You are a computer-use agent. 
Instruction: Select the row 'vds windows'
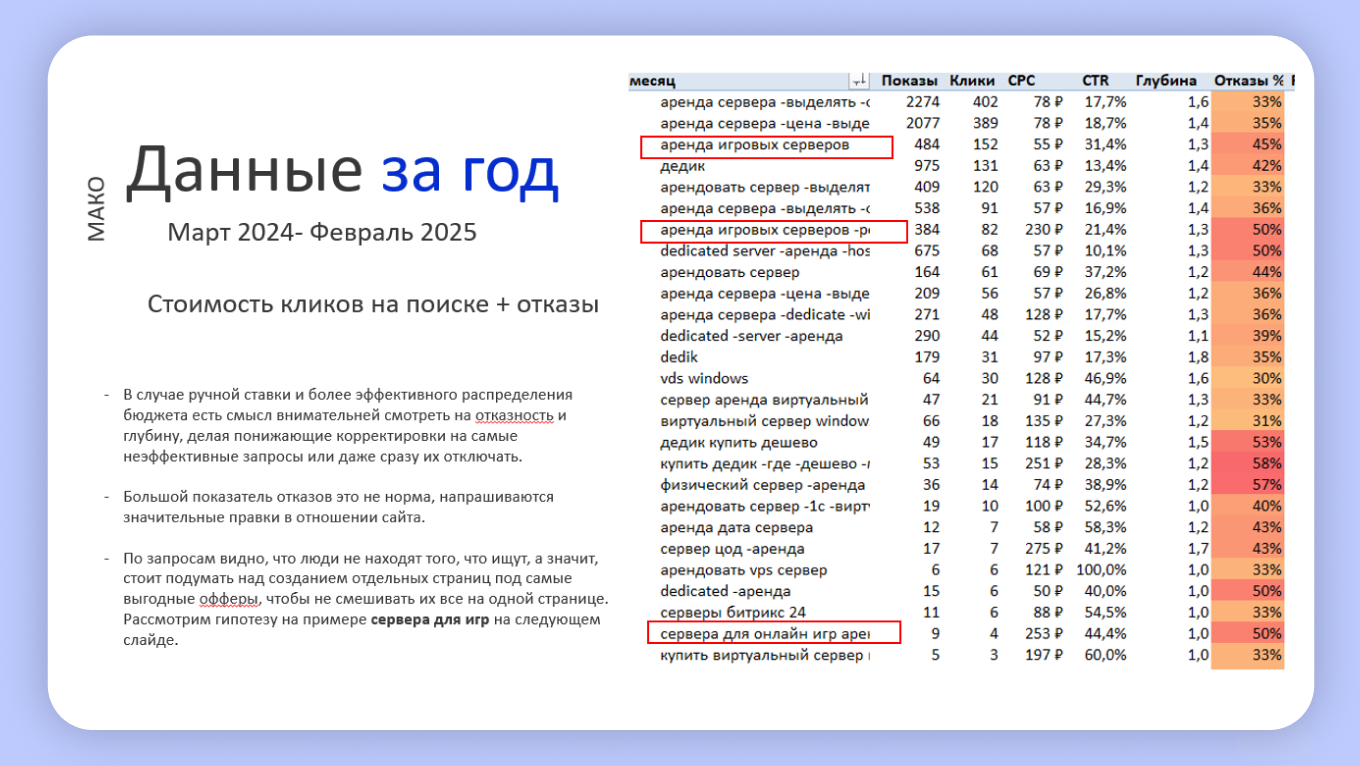958,378
